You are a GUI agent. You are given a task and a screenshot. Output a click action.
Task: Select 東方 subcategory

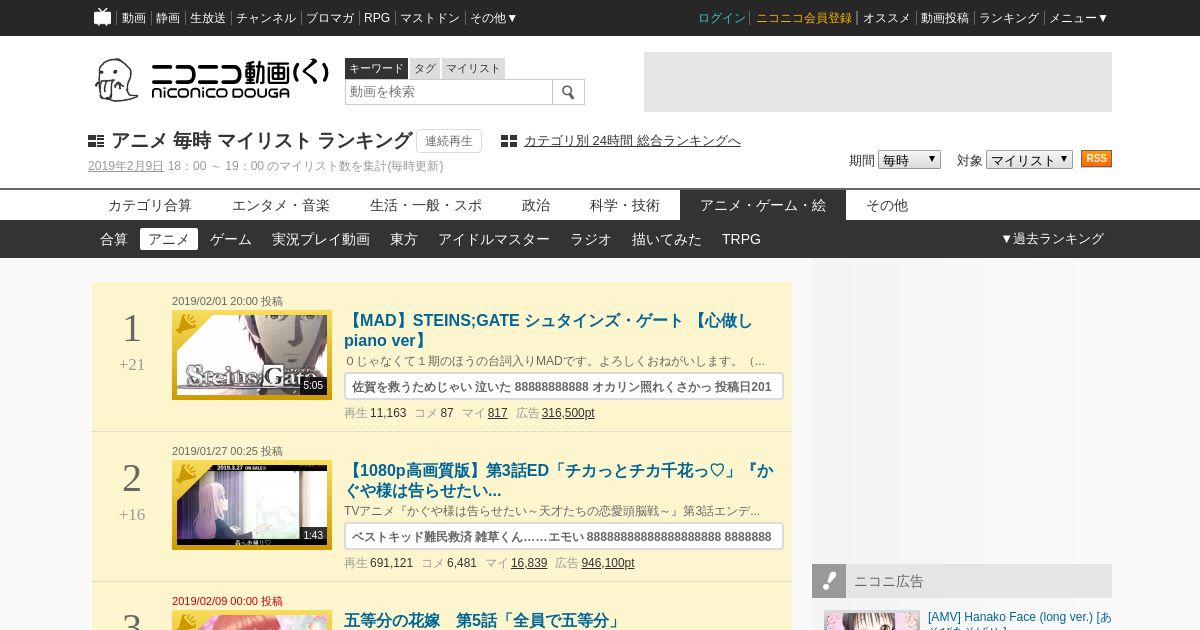point(404,239)
